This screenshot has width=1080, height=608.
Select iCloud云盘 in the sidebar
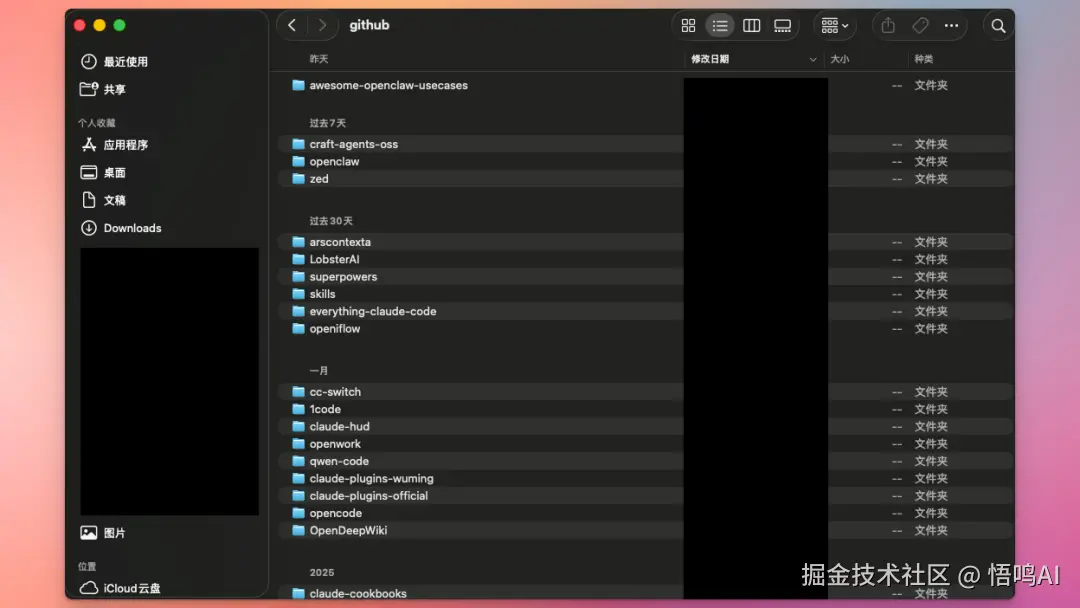(x=121, y=588)
